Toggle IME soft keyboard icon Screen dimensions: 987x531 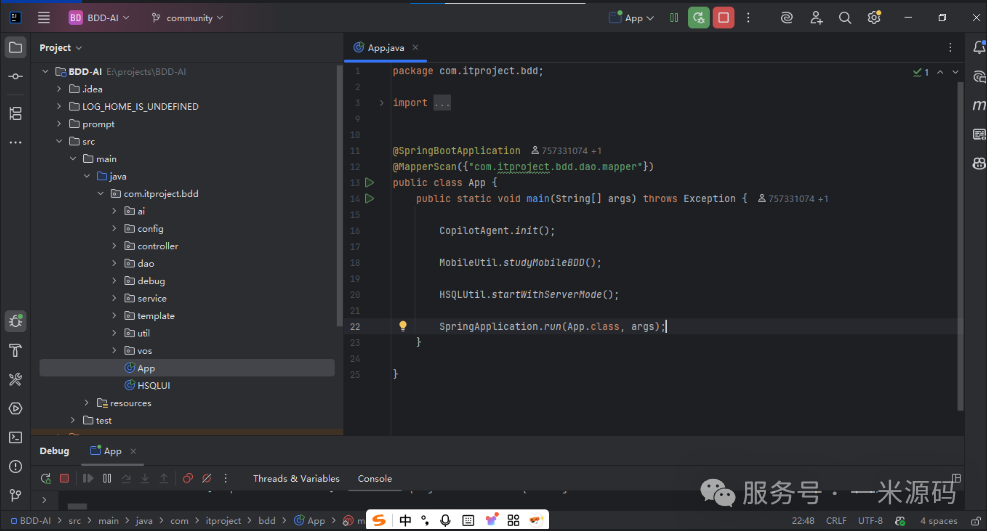[468, 520]
